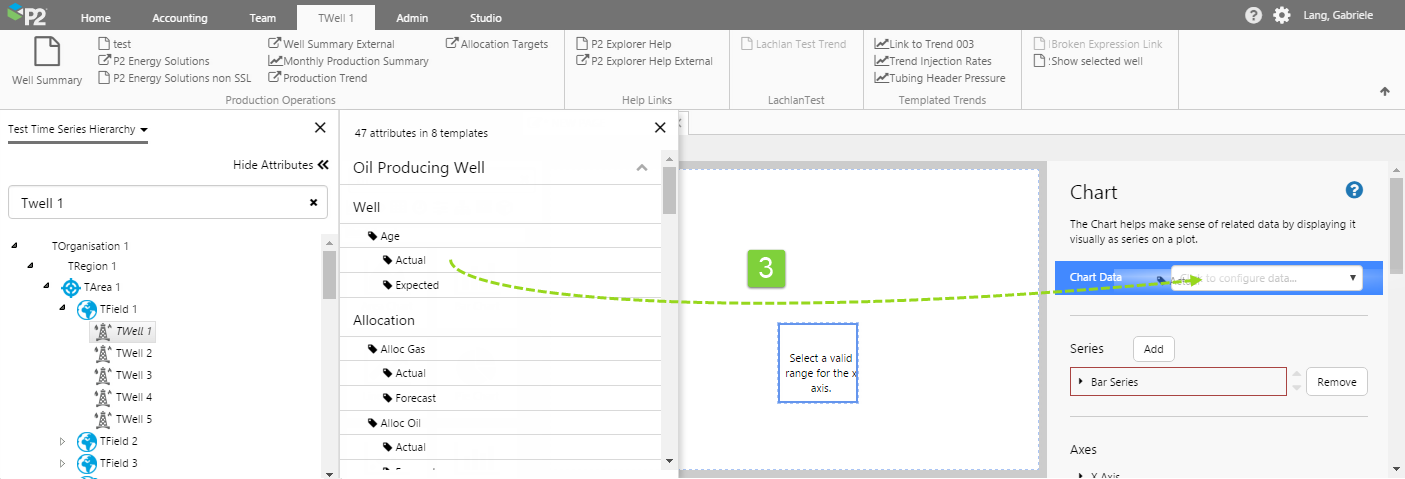The width and height of the screenshot is (1405, 479).
Task: Click the blue Chart help icon
Action: click(x=1354, y=191)
